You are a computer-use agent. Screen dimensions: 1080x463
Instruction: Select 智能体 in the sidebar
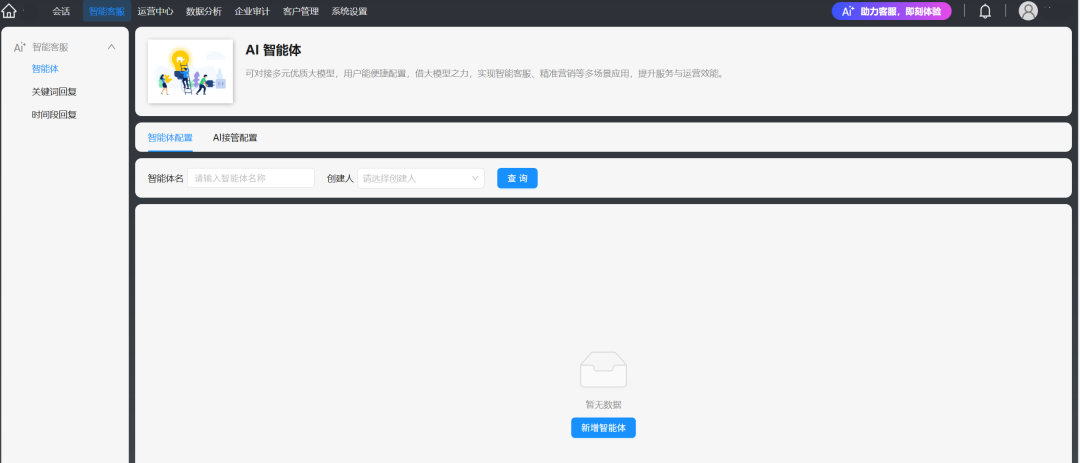(45, 69)
